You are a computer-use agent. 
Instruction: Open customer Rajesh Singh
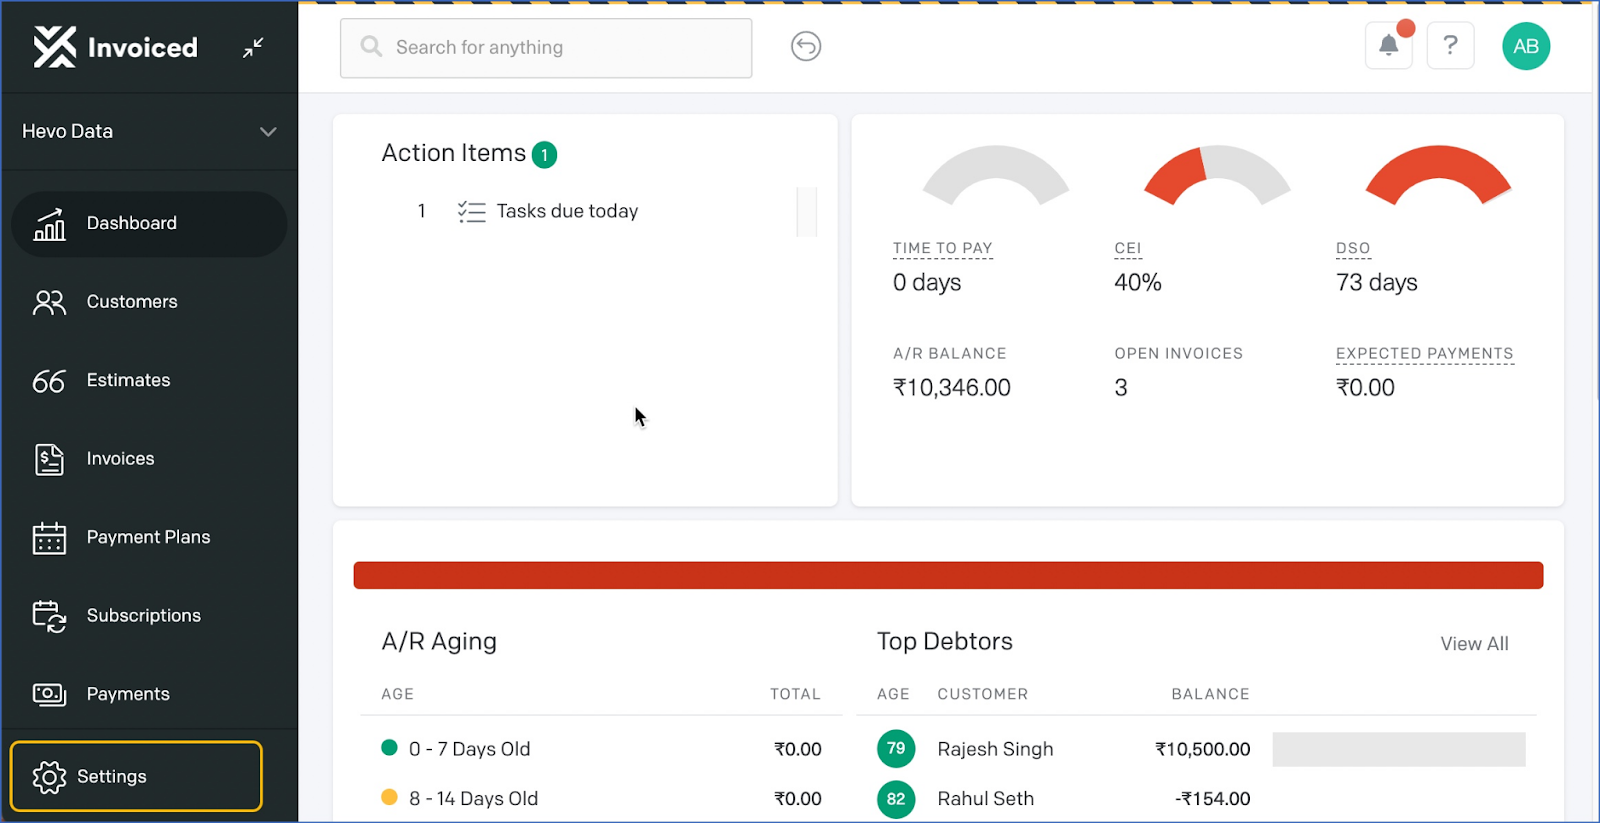pos(994,749)
